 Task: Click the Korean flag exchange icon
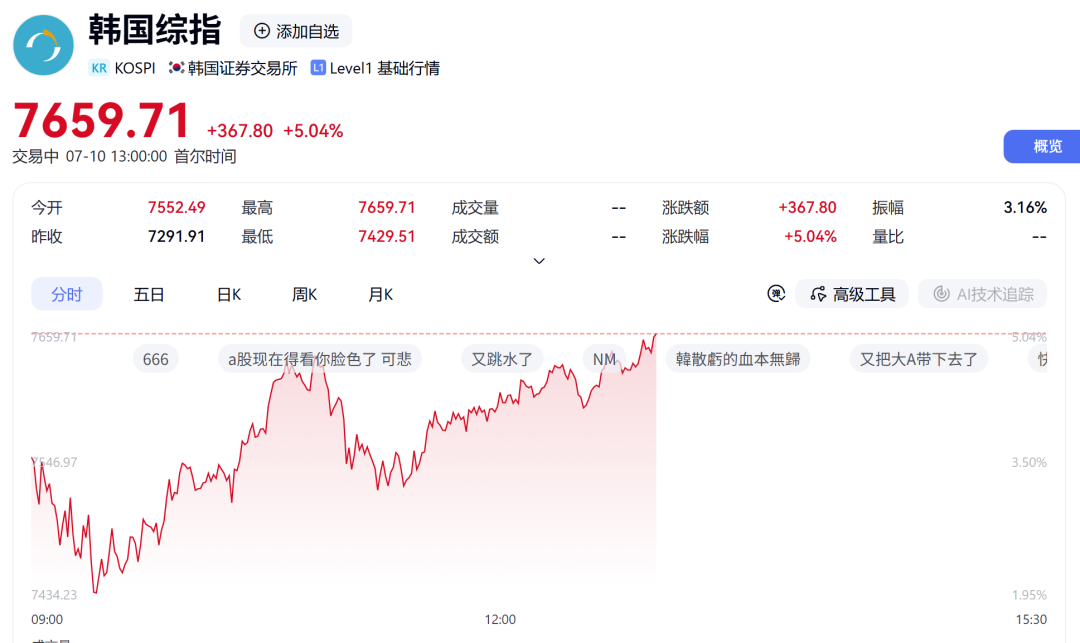[x=176, y=67]
